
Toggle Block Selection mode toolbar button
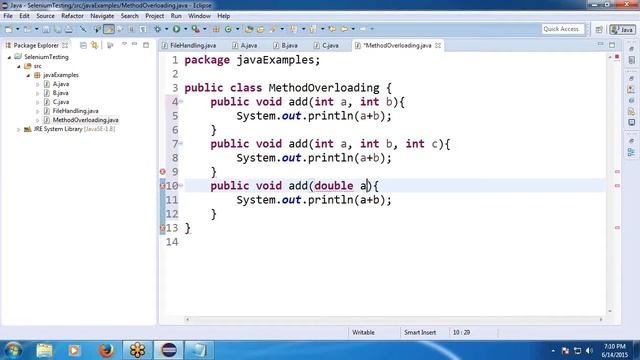point(131,29)
